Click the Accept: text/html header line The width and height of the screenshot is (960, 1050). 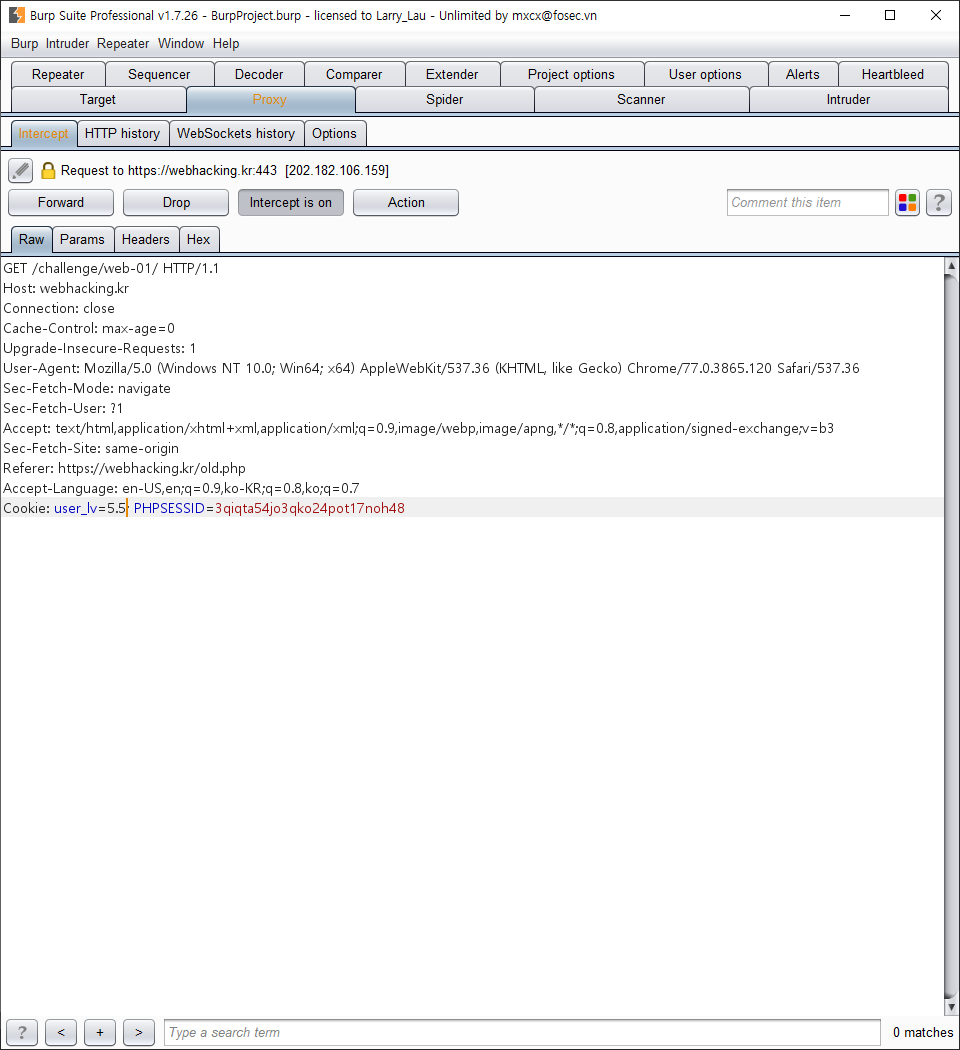tap(418, 429)
